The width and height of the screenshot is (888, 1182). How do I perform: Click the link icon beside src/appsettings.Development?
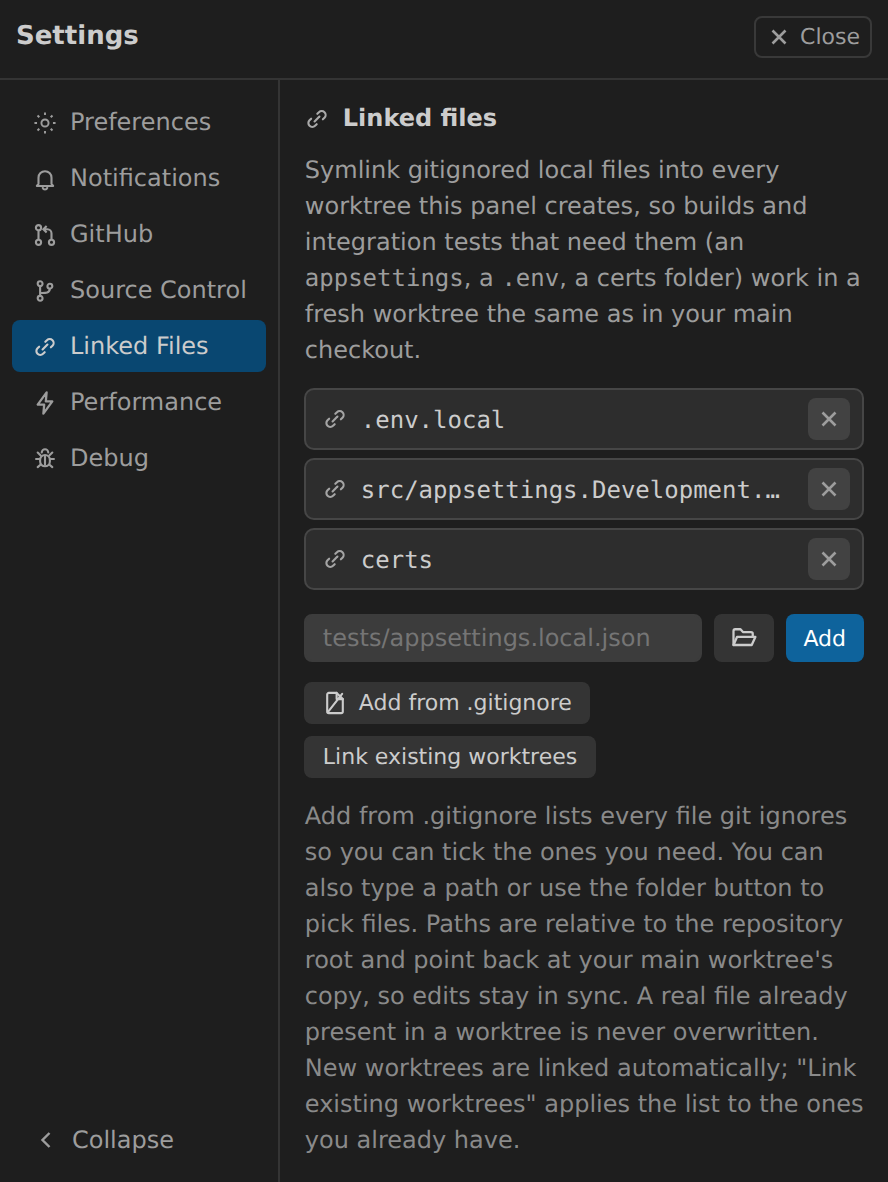[x=335, y=489]
